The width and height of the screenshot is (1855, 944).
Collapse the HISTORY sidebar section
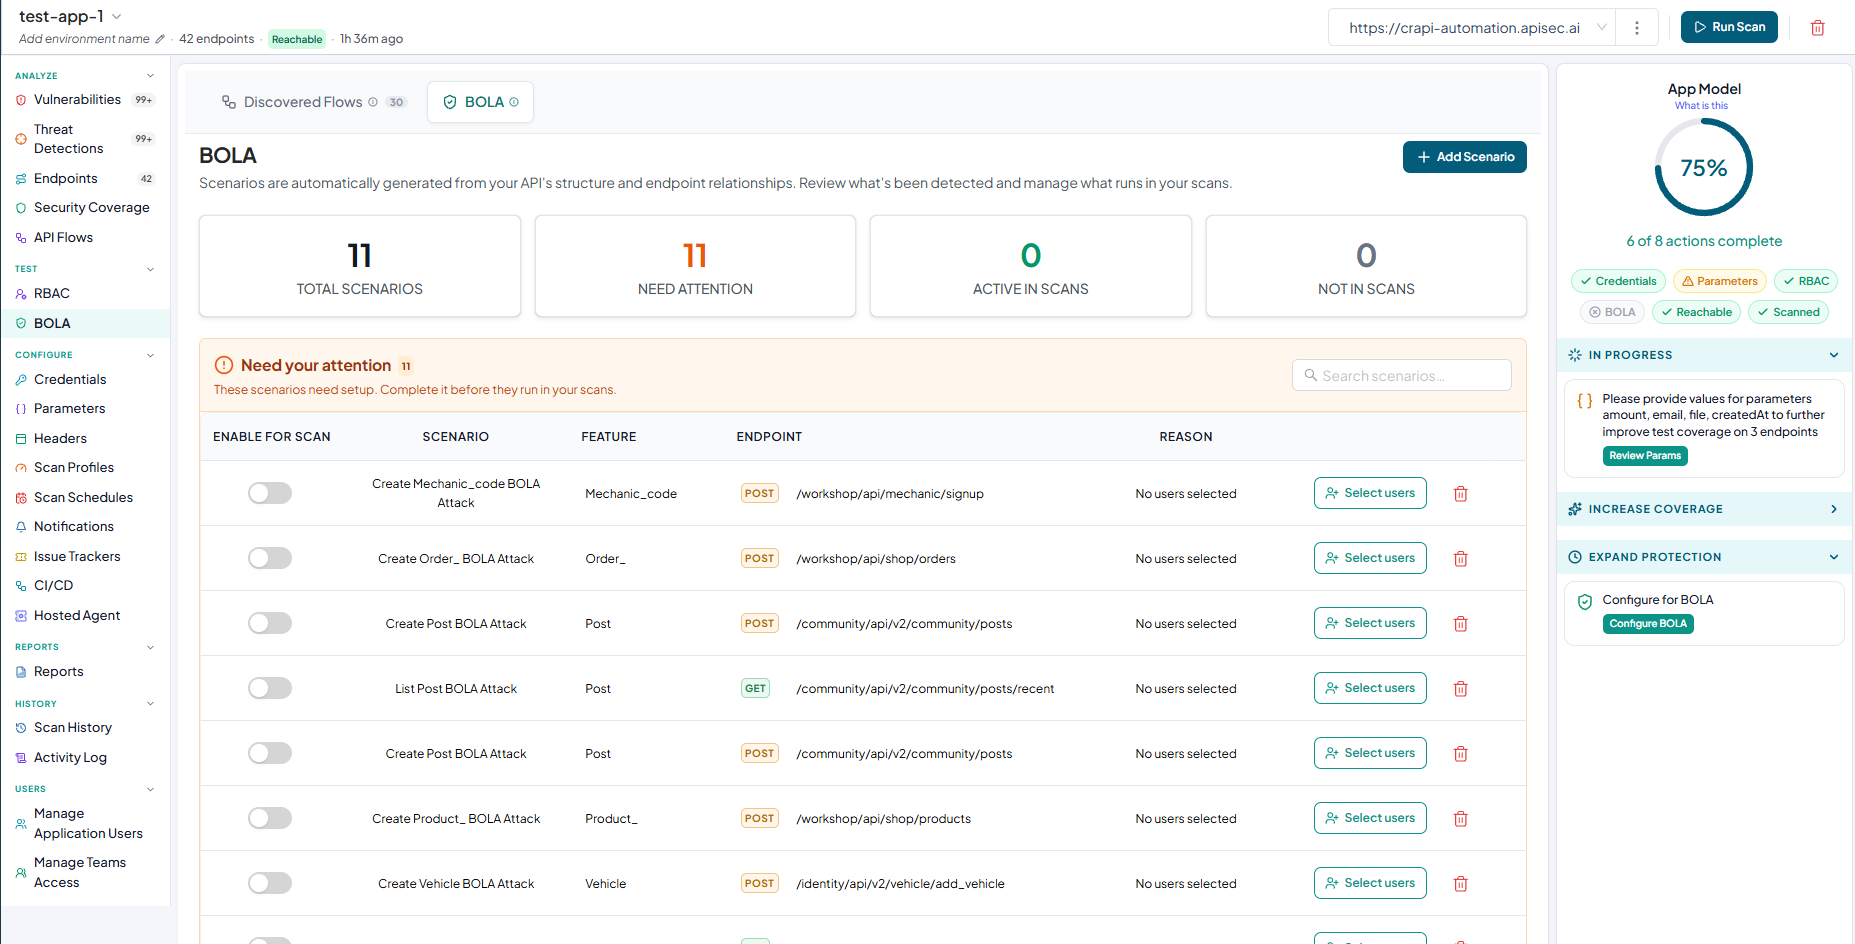[150, 704]
